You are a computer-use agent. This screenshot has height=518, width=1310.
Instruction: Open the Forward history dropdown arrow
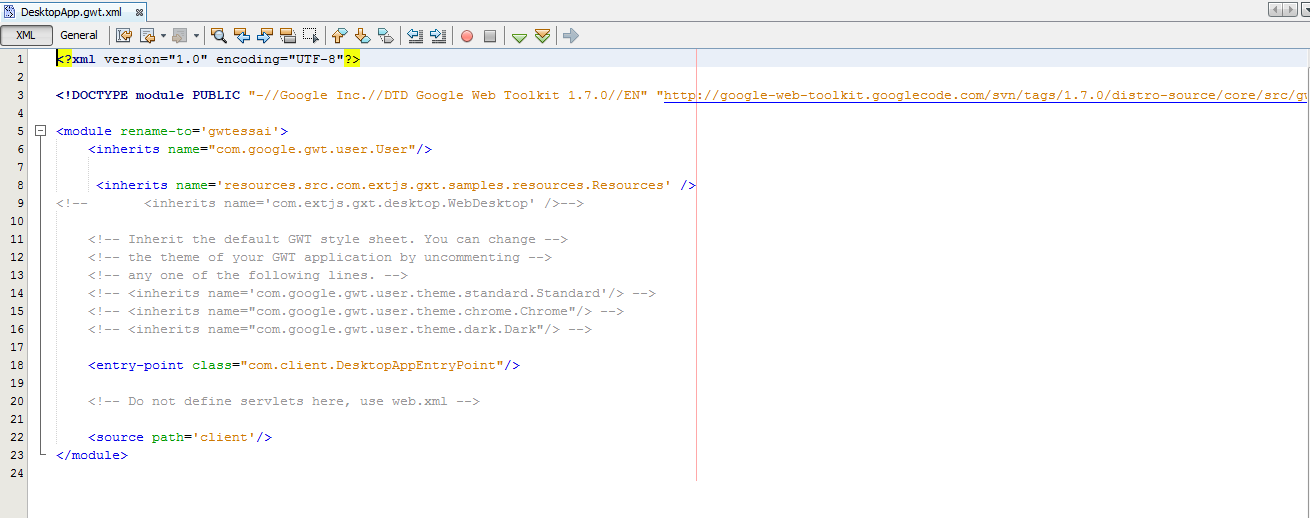196,36
